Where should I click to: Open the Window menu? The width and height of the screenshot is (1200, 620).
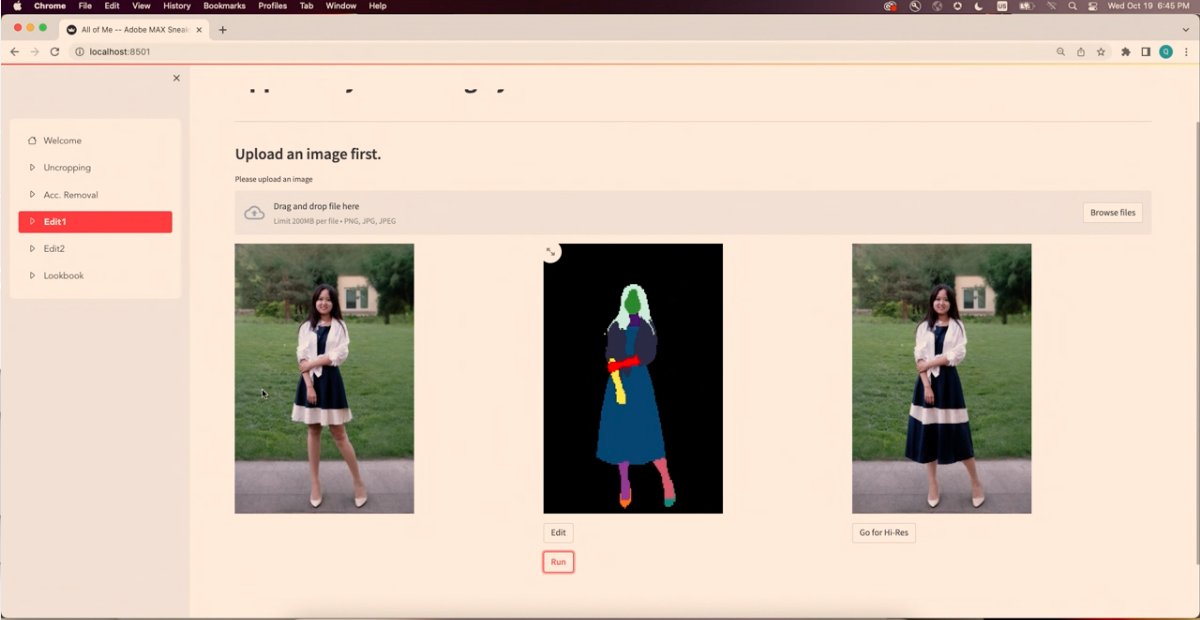341,6
